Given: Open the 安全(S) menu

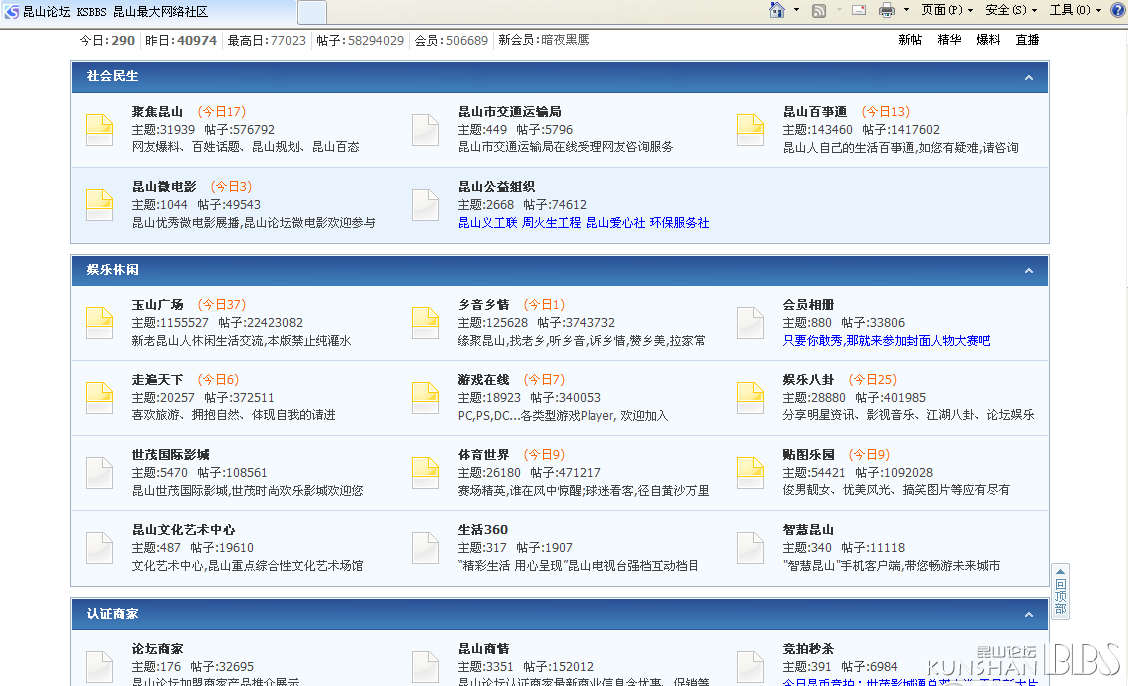Looking at the screenshot, I should click(1011, 10).
